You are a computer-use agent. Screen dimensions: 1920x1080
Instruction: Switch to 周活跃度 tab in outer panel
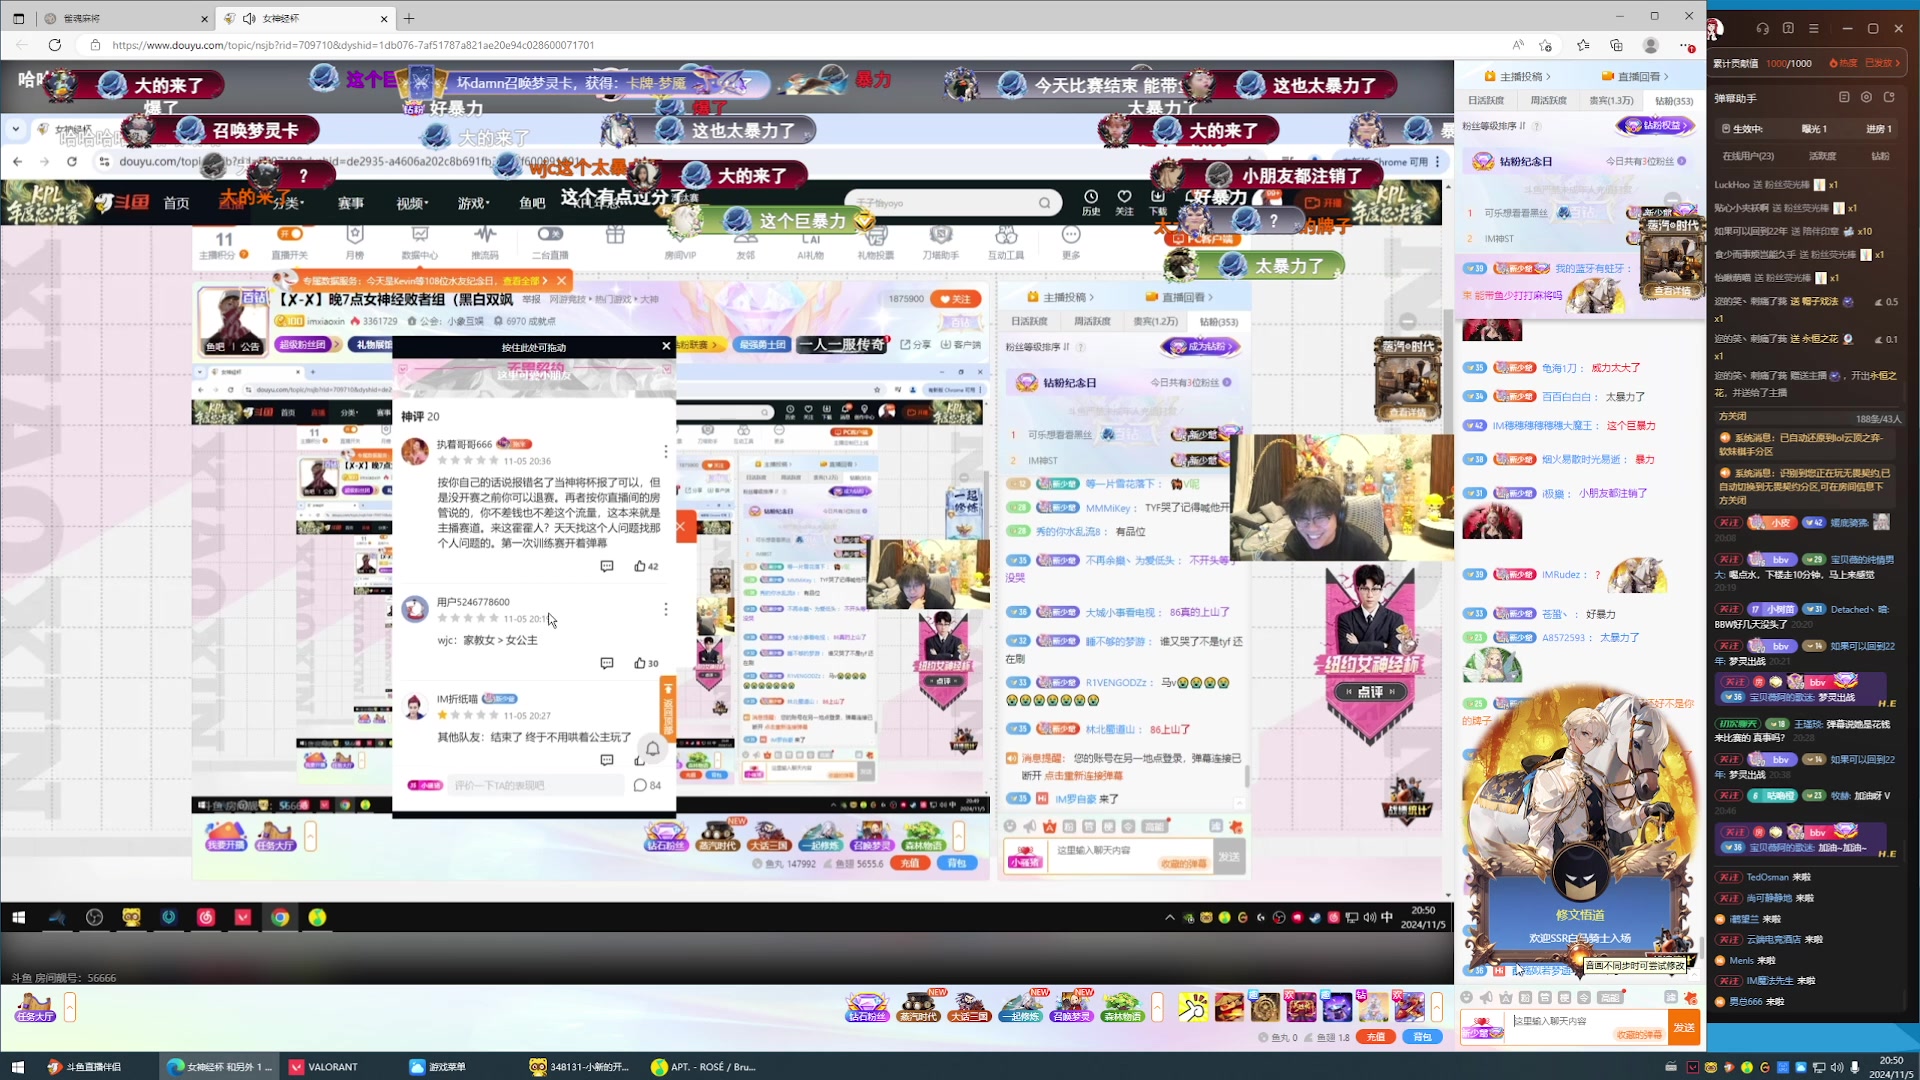click(1548, 100)
